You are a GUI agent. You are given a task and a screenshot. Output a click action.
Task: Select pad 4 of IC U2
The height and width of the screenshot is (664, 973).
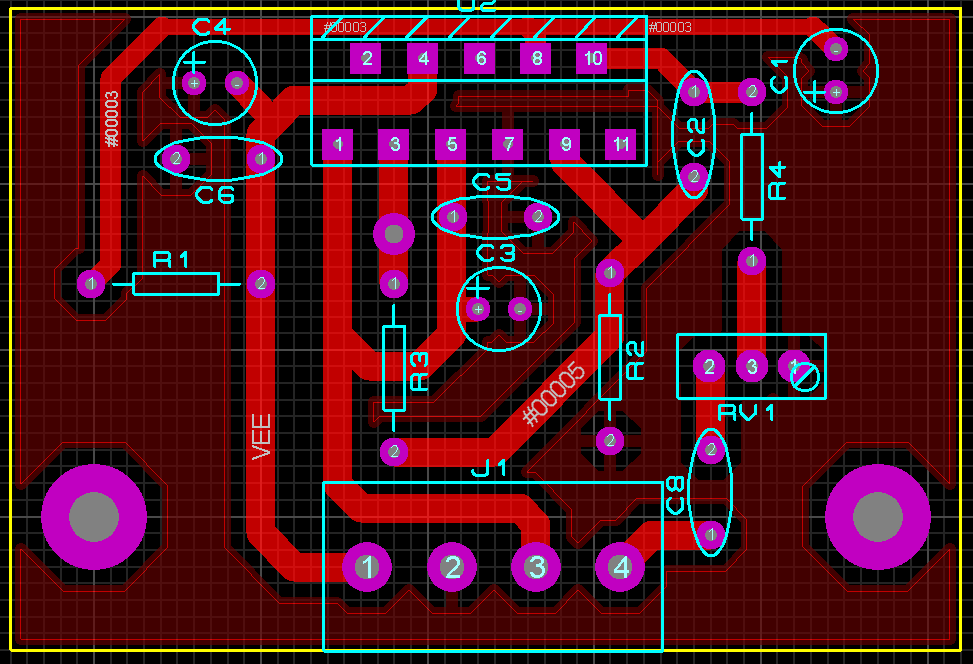point(423,58)
